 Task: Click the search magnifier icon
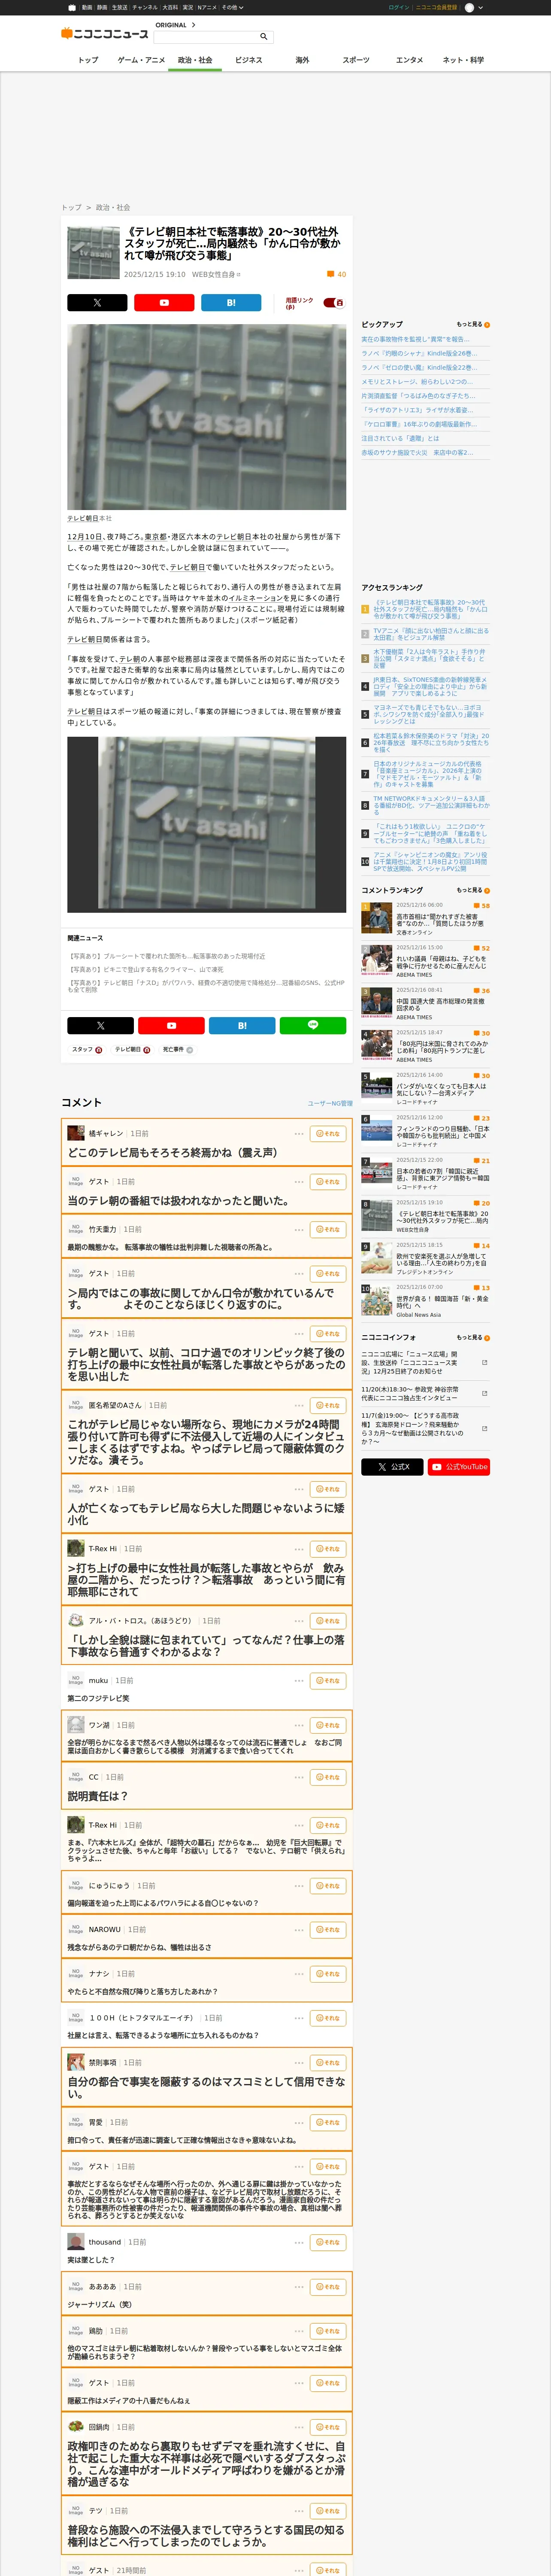(264, 37)
